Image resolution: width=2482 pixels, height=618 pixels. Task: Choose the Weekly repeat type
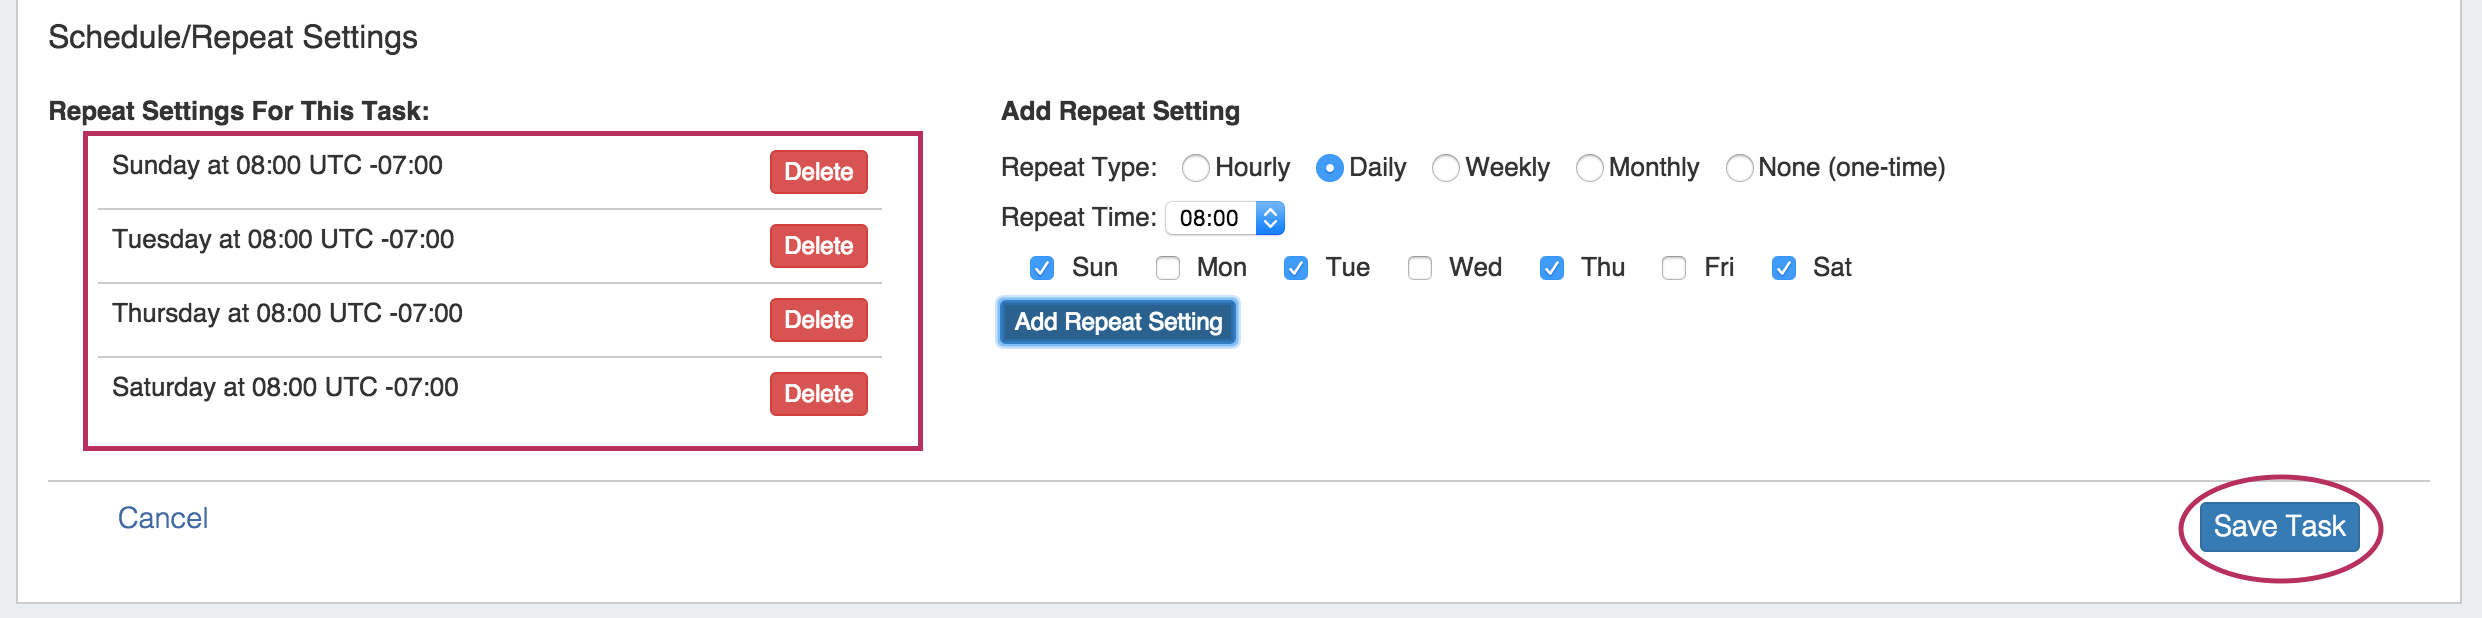(1445, 168)
